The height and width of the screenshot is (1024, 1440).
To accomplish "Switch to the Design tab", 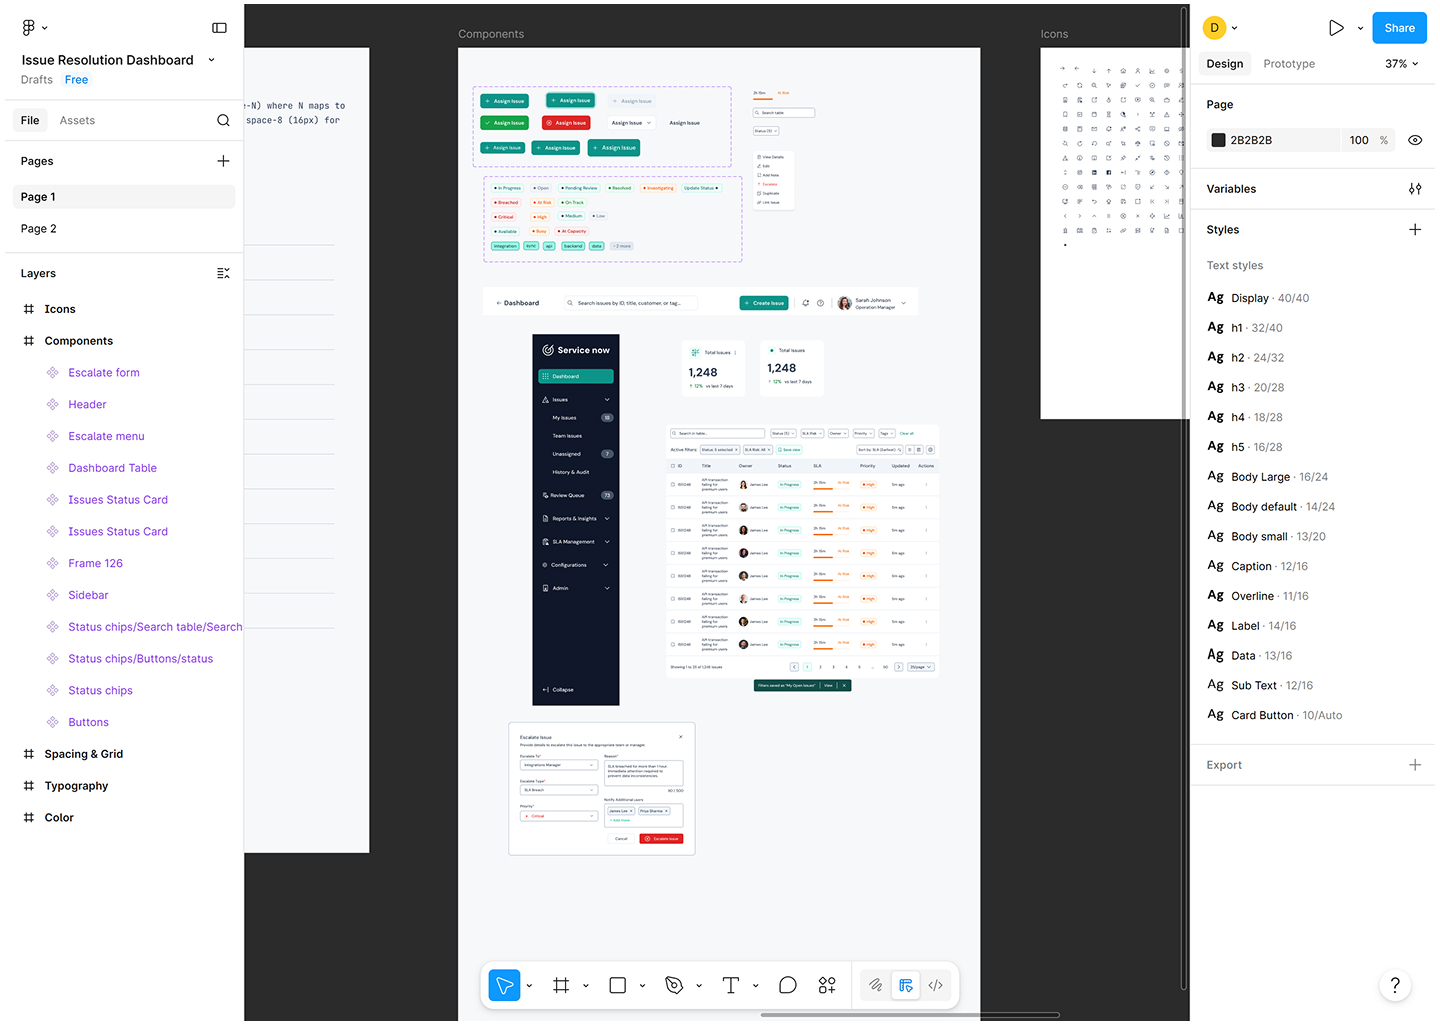I will click(x=1225, y=64).
